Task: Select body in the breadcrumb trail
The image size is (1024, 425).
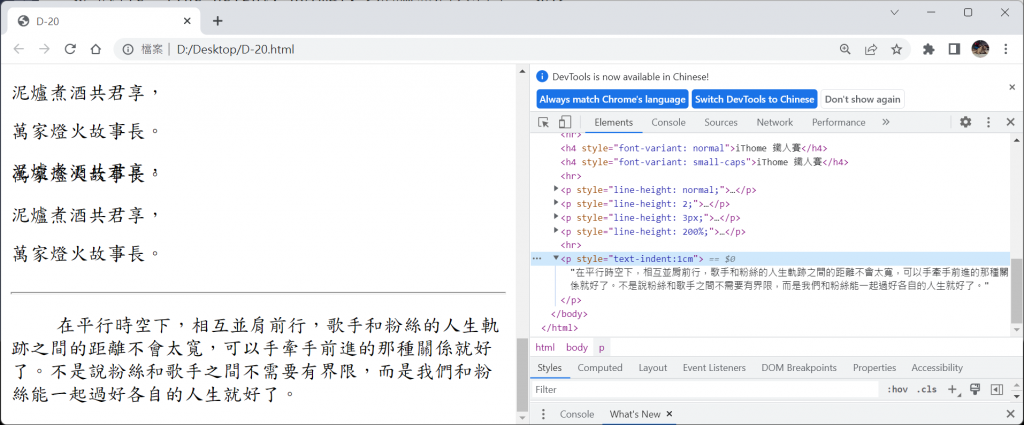Action: pos(577,347)
